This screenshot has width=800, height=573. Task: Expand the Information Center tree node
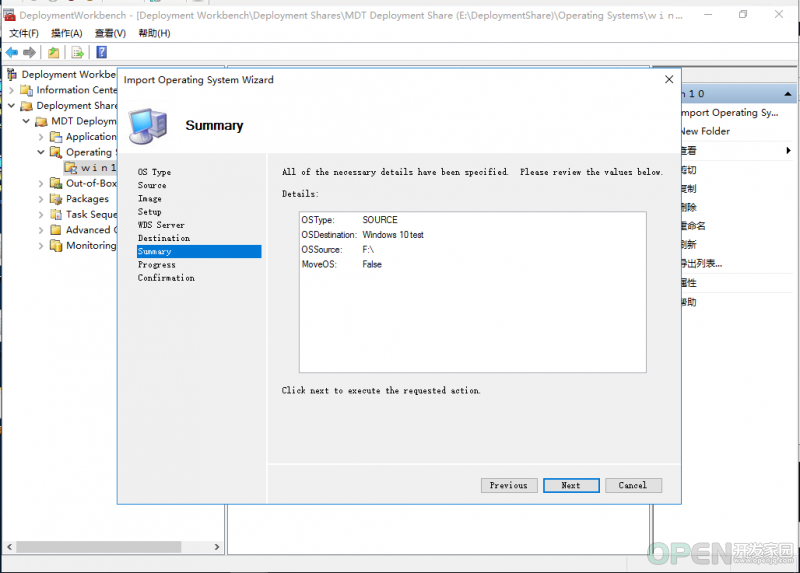pyautogui.click(x=11, y=90)
